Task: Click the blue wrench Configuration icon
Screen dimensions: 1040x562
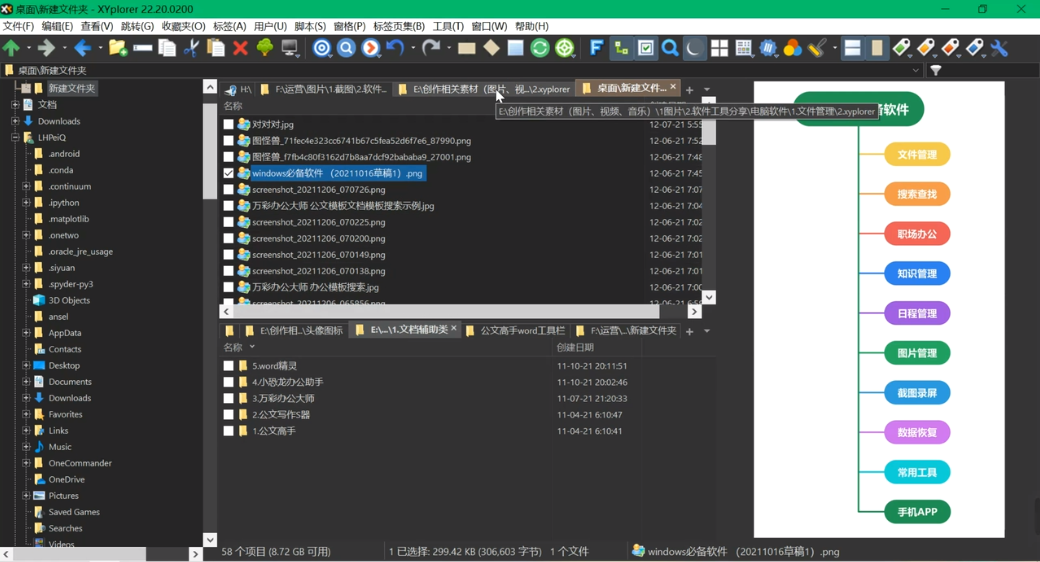Action: (x=999, y=48)
